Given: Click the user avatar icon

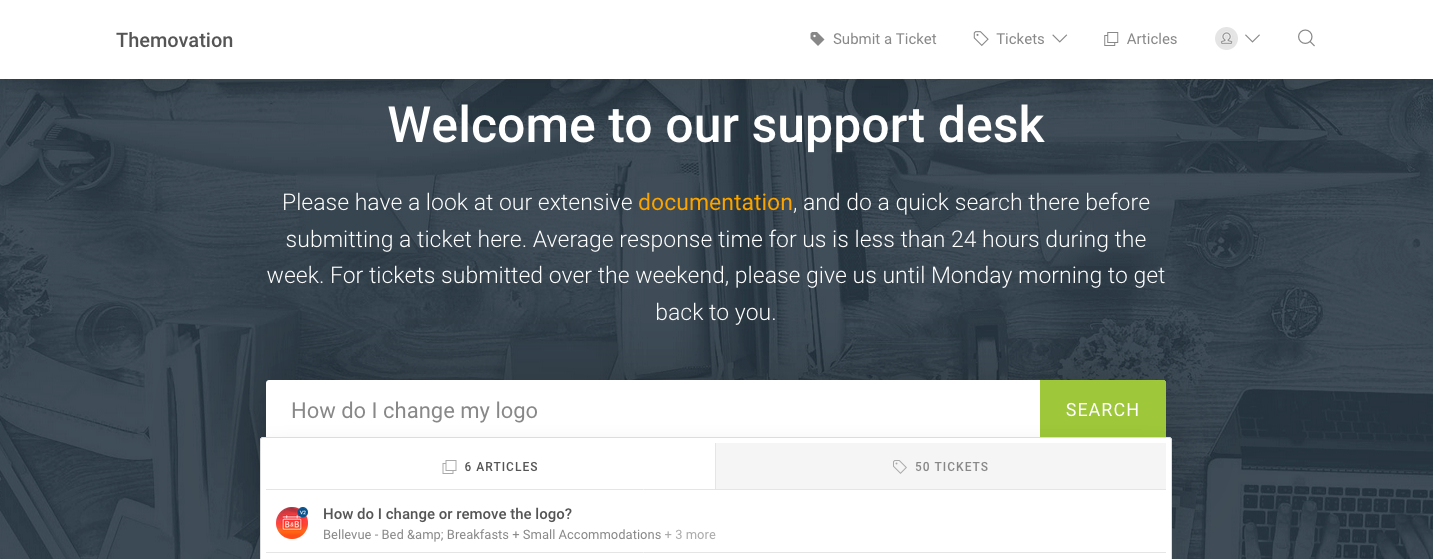Looking at the screenshot, I should (1226, 39).
